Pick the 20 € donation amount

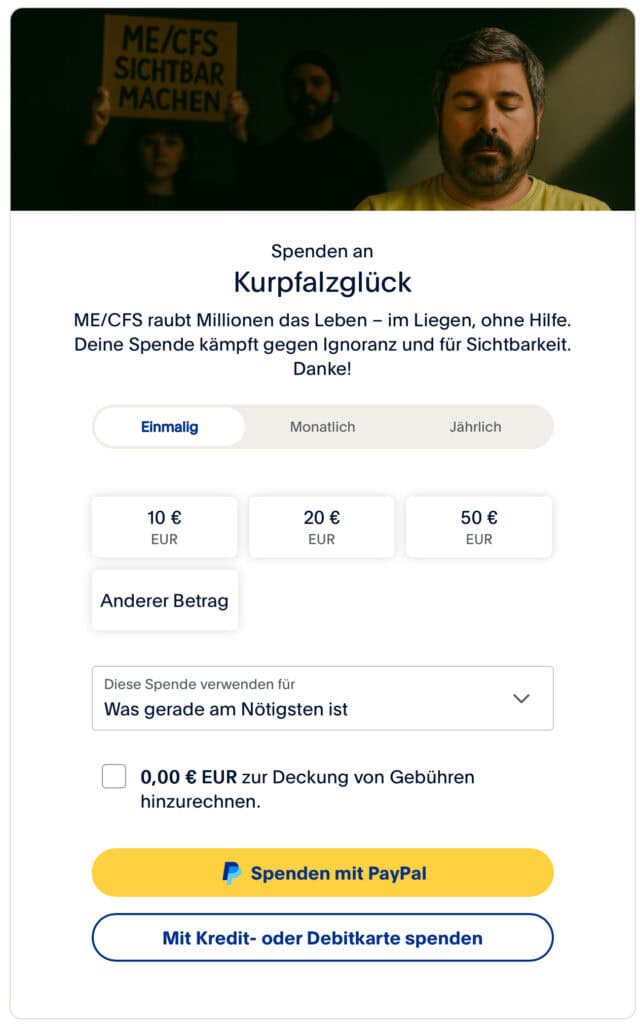tap(322, 527)
